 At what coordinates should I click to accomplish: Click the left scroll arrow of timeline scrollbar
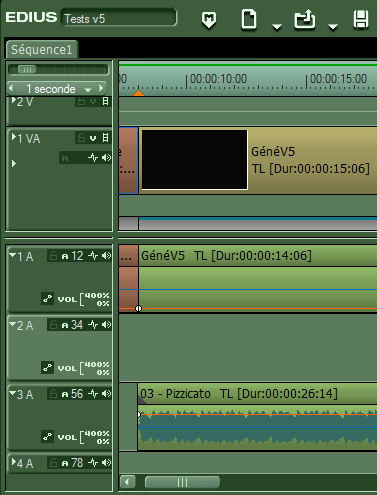coord(128,482)
